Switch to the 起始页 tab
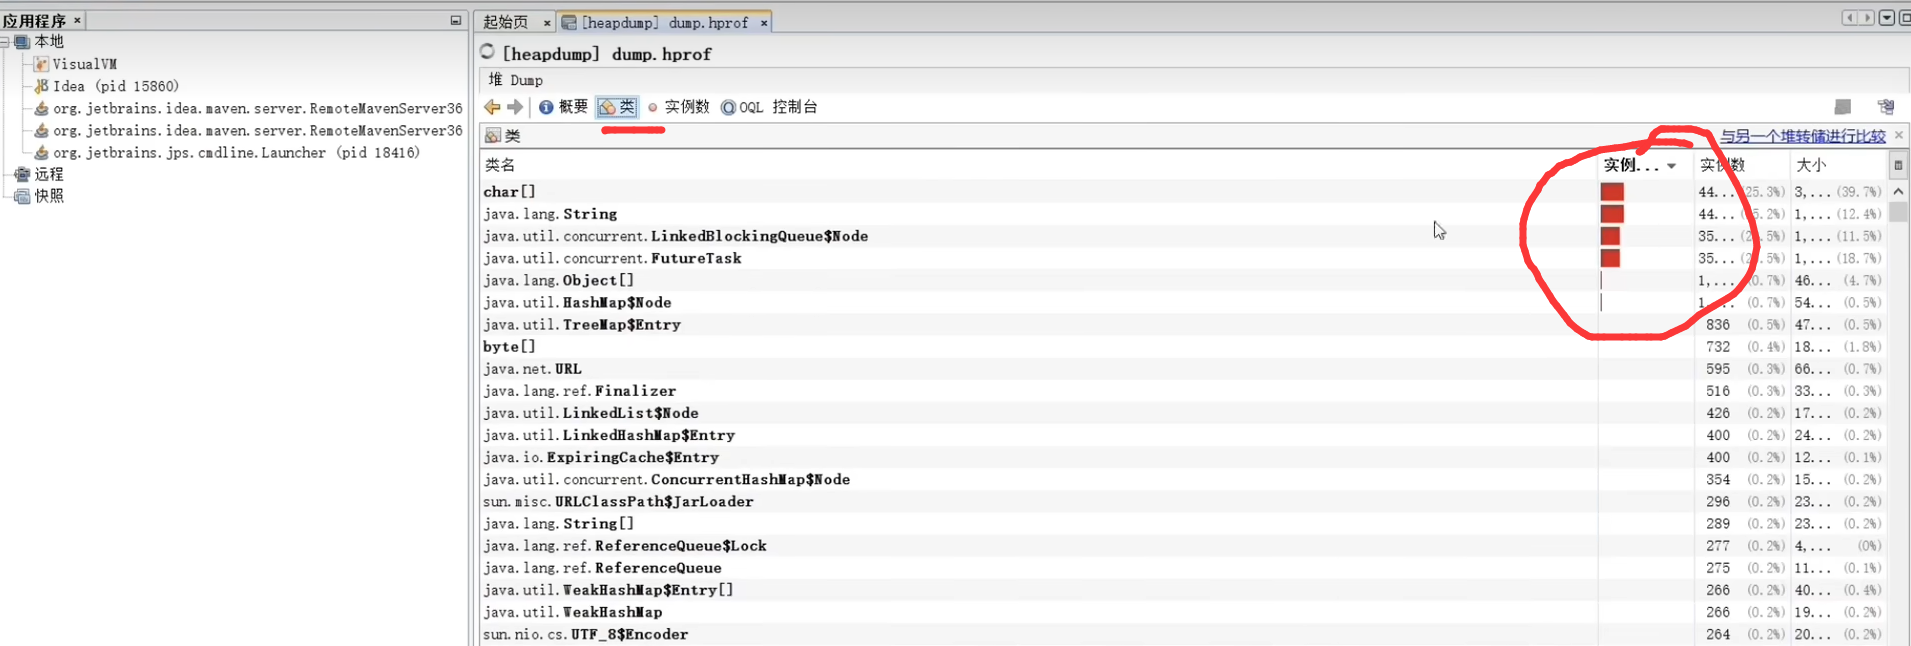 506,22
